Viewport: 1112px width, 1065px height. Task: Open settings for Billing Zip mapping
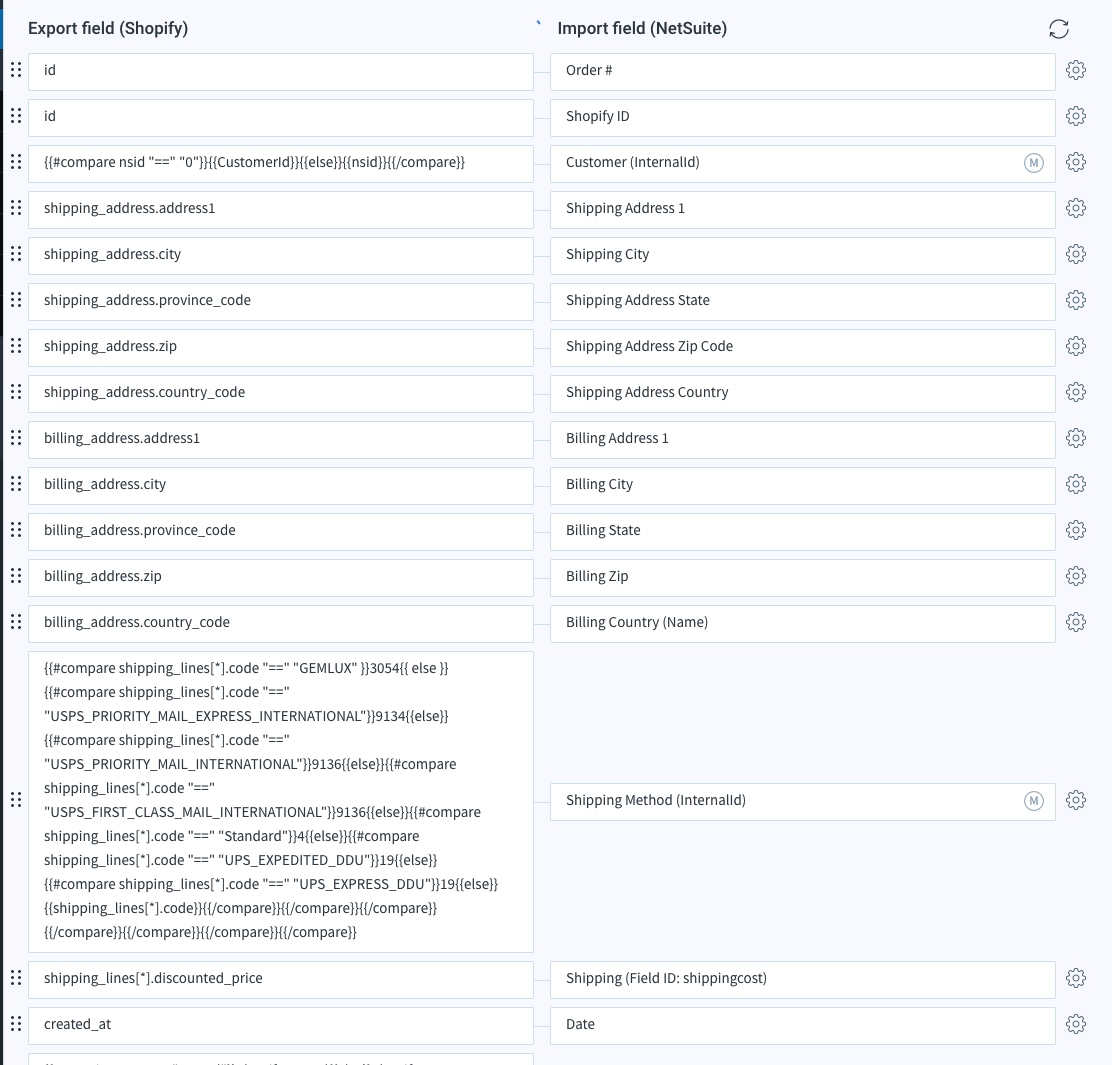tap(1076, 576)
